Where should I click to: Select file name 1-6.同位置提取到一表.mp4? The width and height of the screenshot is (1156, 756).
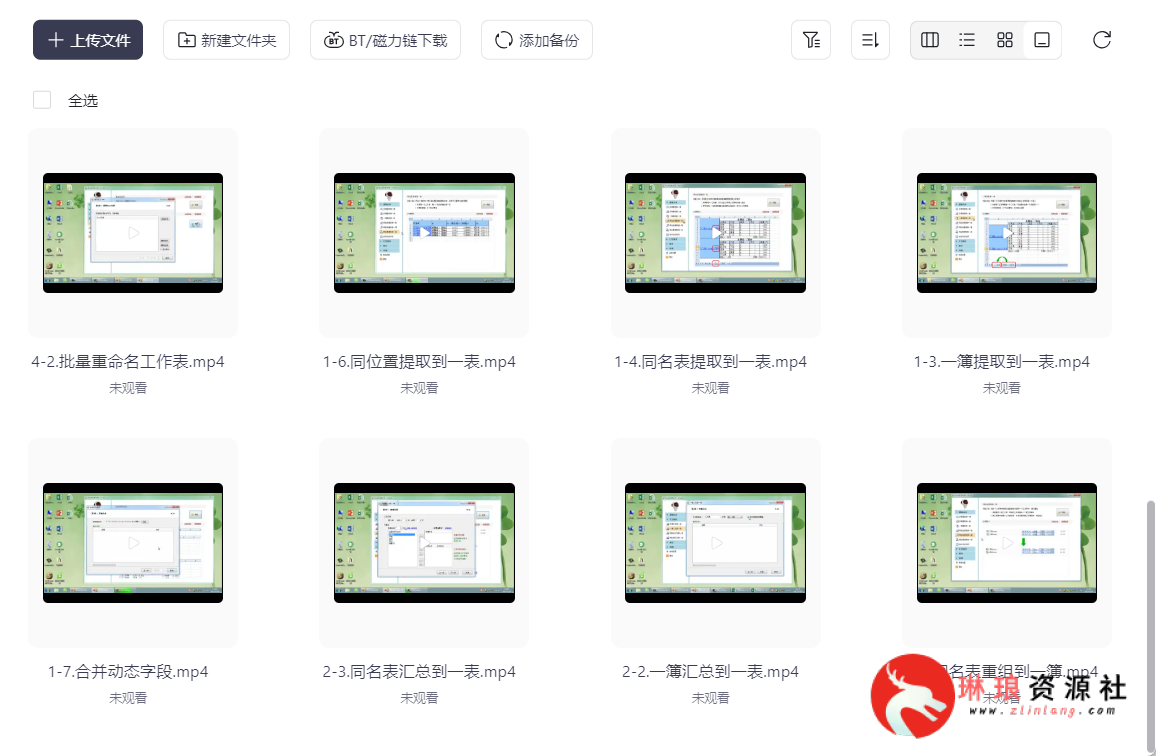[419, 361]
